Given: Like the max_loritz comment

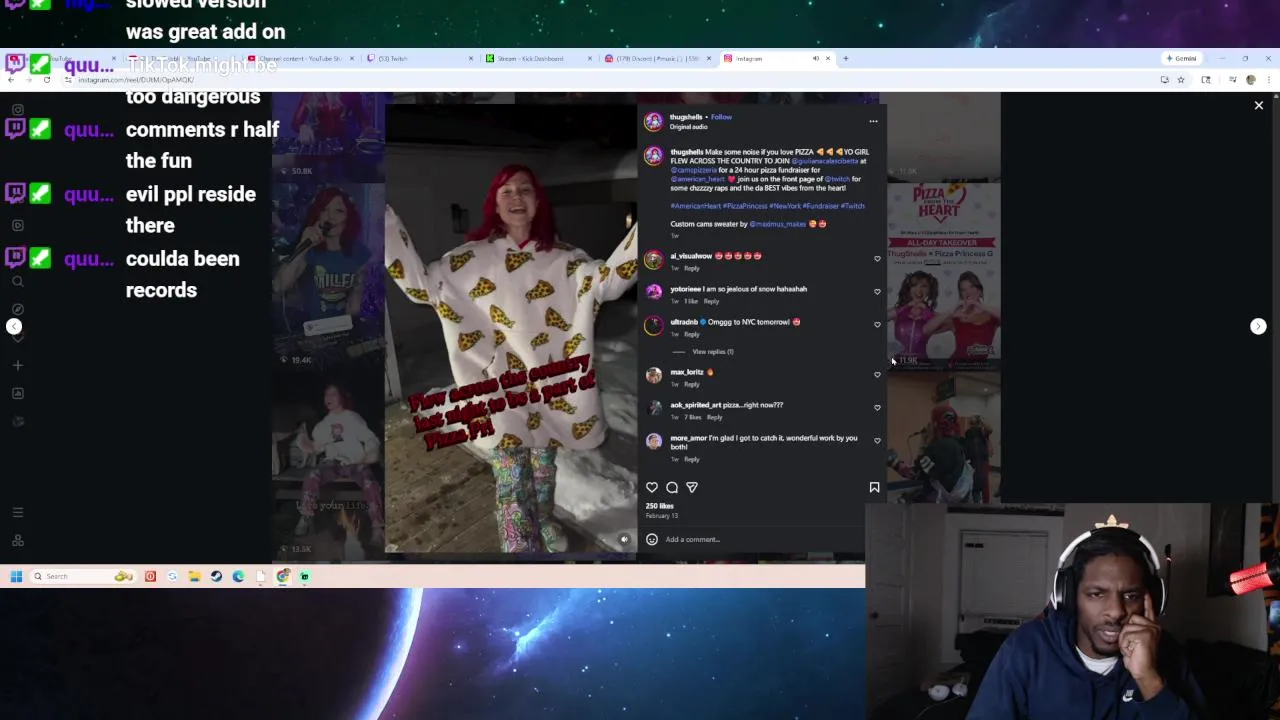Looking at the screenshot, I should point(877,375).
